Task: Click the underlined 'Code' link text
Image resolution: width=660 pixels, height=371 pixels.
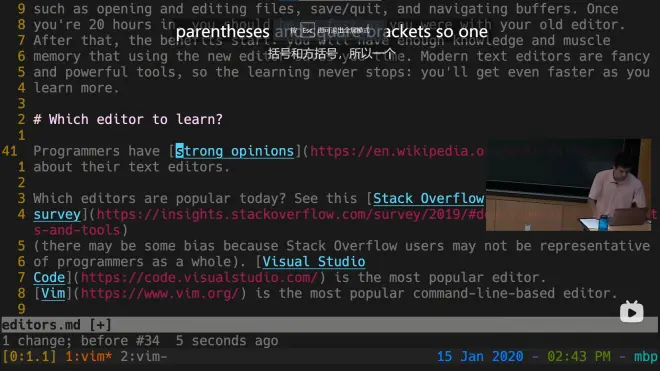Action: pyautogui.click(x=49, y=278)
